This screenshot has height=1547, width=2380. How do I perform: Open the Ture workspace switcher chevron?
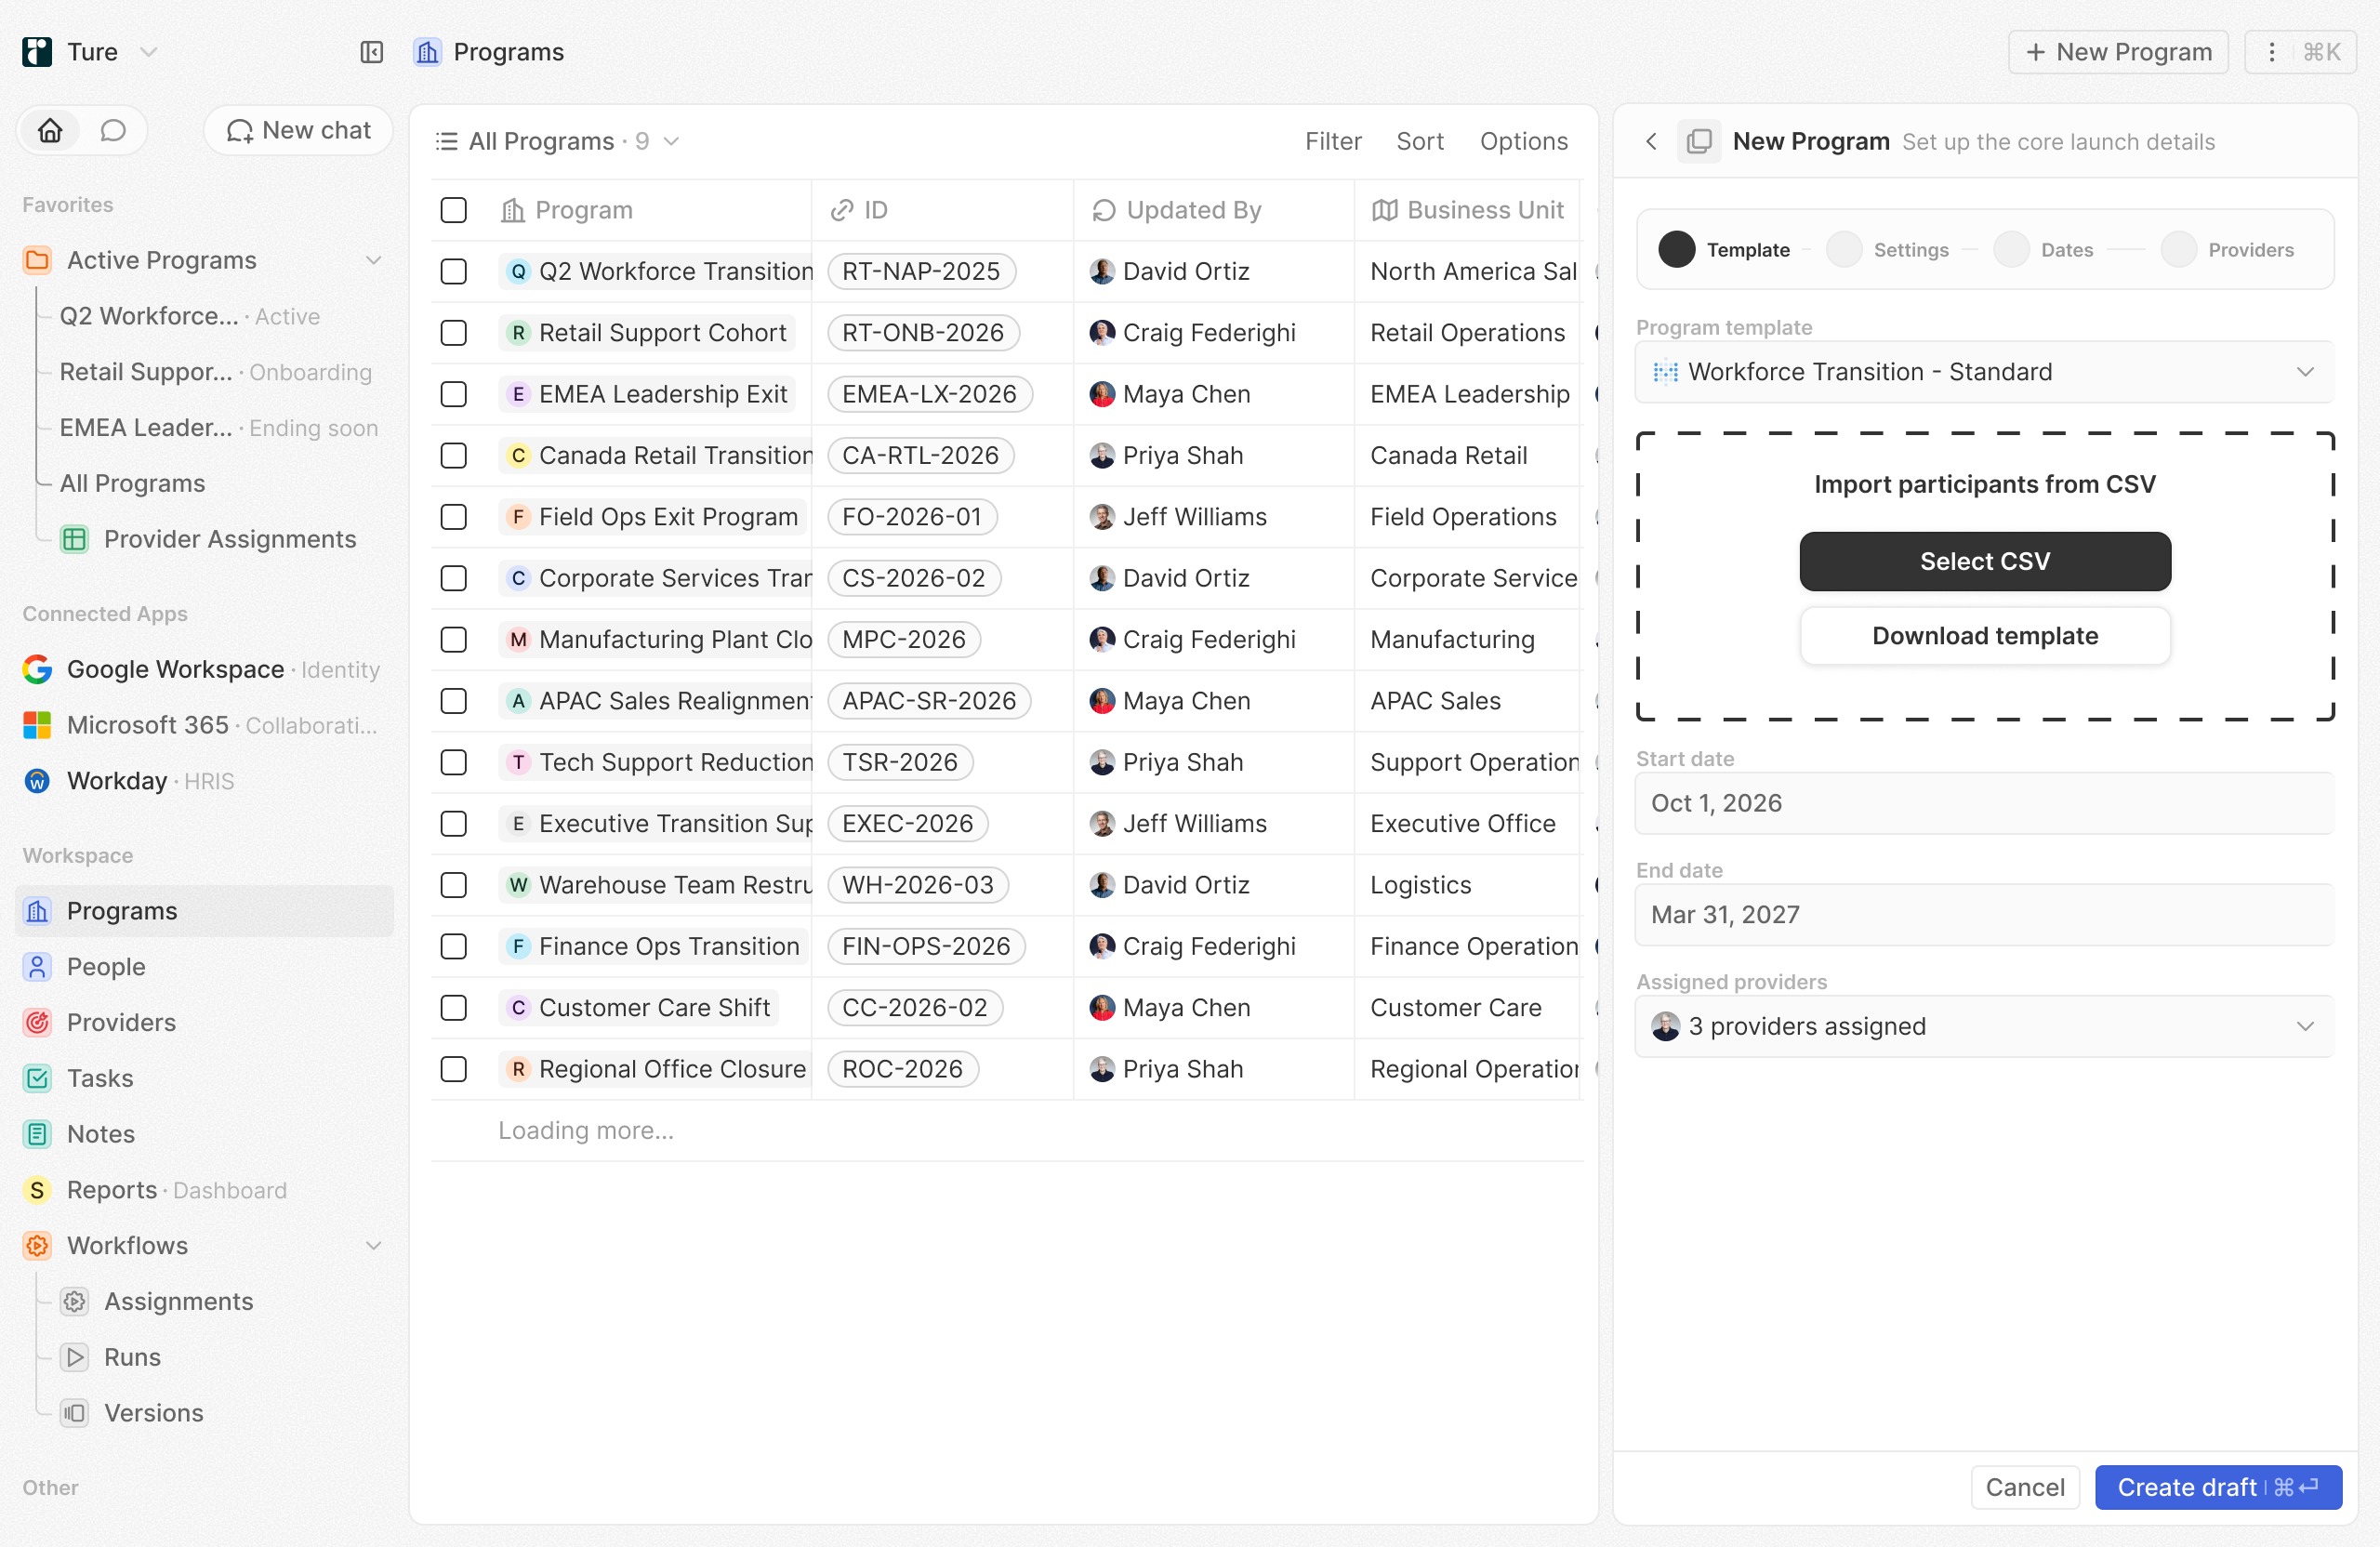tap(148, 52)
